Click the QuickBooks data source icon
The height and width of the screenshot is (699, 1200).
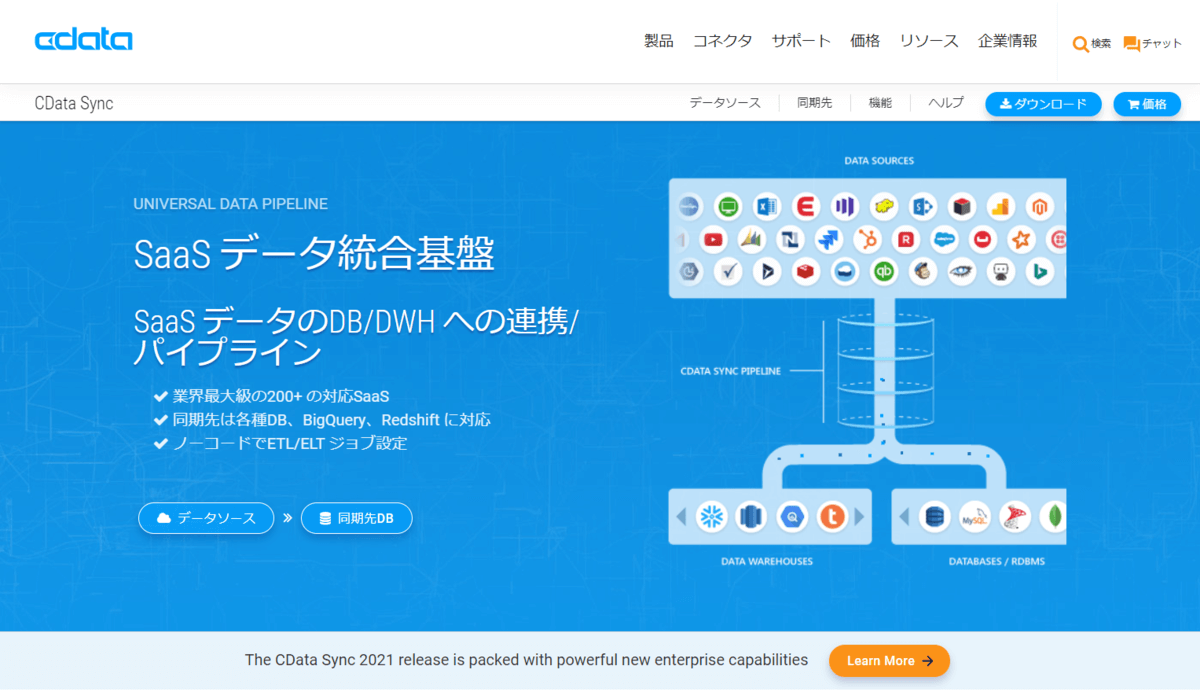(883, 271)
